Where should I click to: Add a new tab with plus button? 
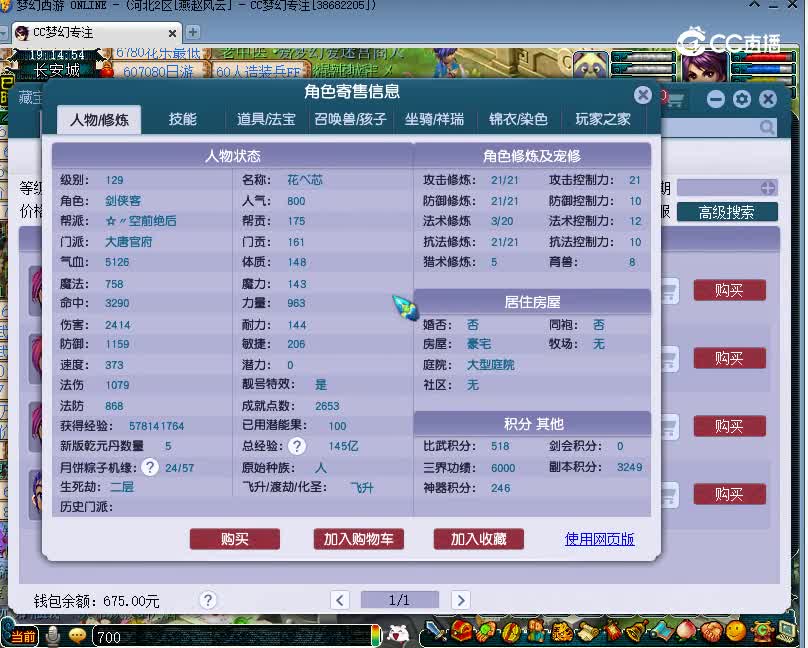(193, 32)
